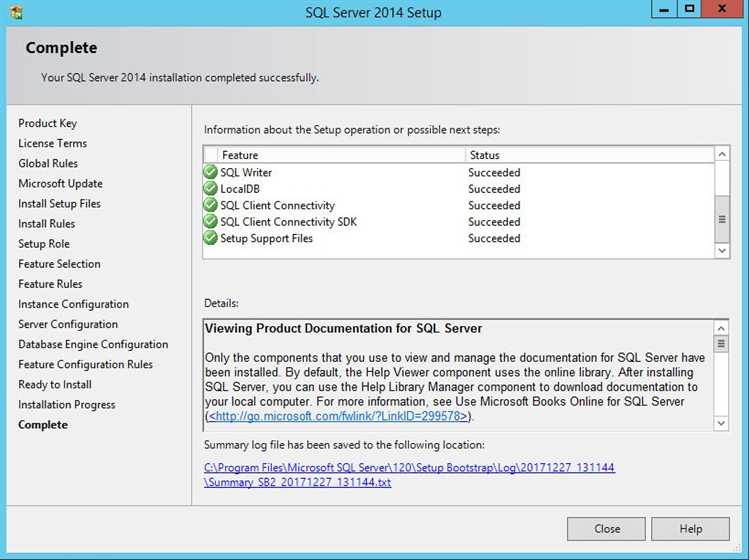Select the Setup Role step
The height and width of the screenshot is (560, 750).
click(44, 244)
